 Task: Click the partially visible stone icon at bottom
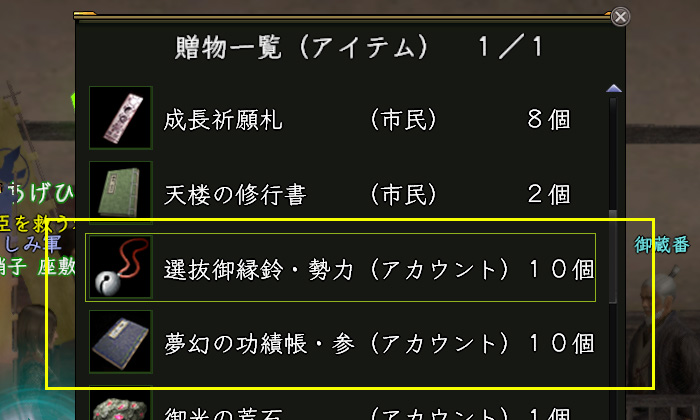pos(120,407)
